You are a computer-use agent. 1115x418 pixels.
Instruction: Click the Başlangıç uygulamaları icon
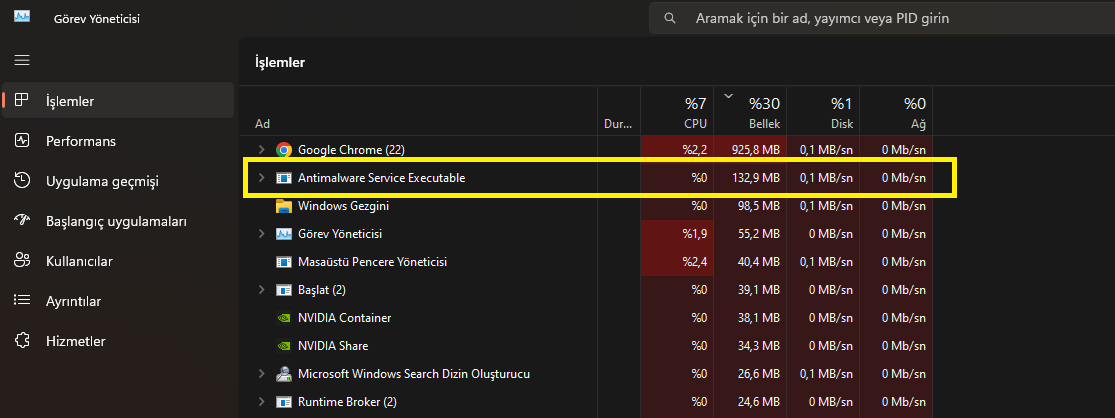click(x=22, y=221)
